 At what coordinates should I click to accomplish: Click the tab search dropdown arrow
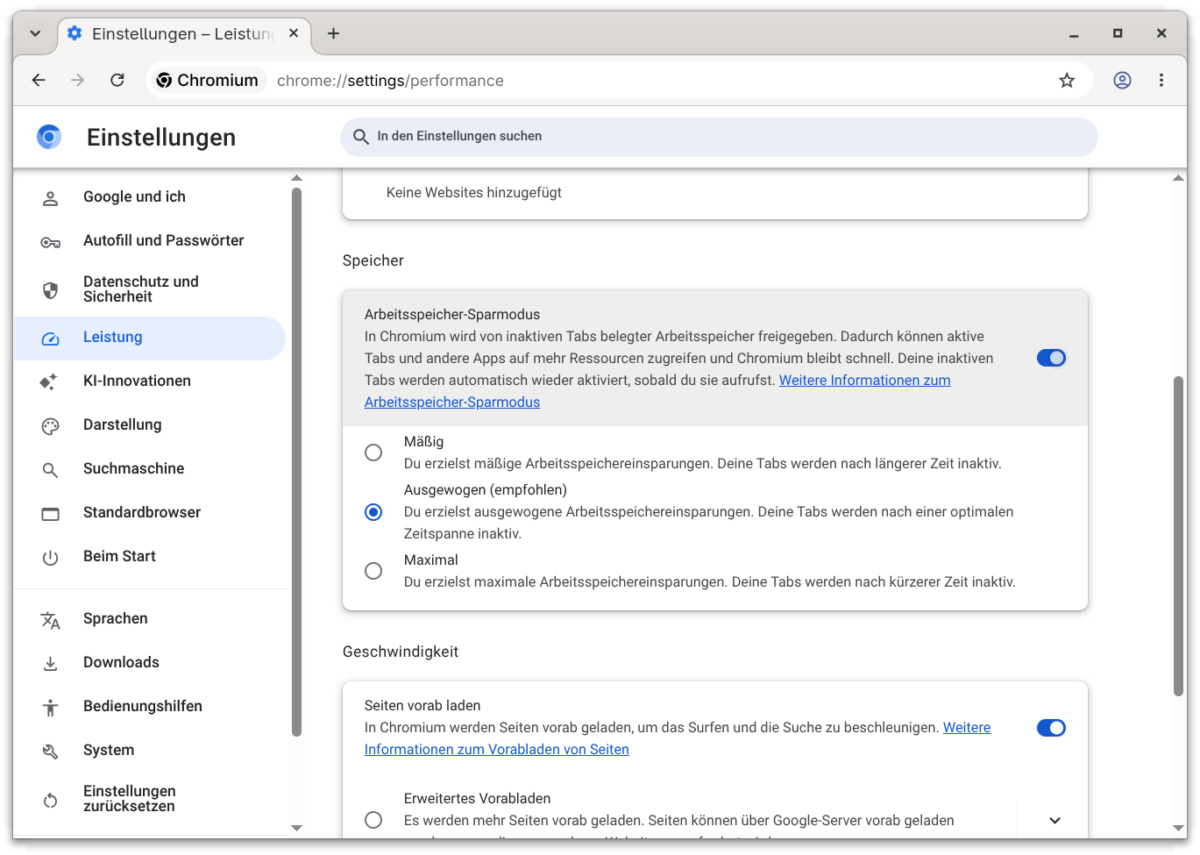[x=35, y=33]
